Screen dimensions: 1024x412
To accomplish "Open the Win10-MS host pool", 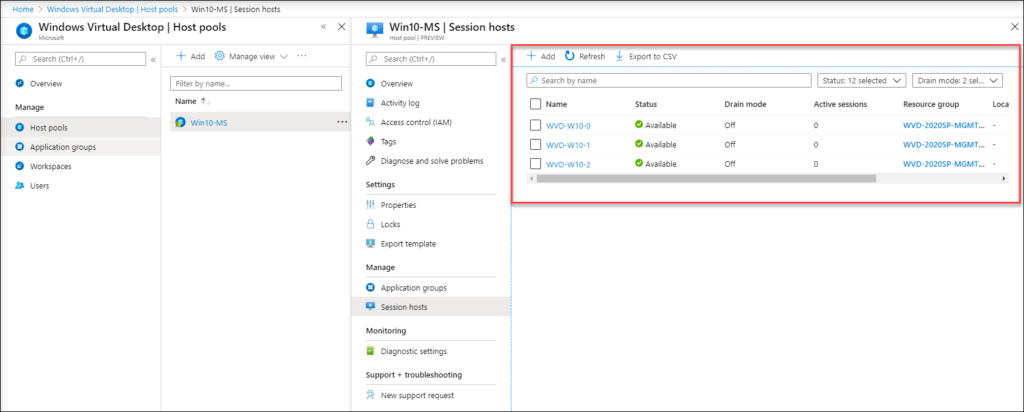I will tap(209, 122).
